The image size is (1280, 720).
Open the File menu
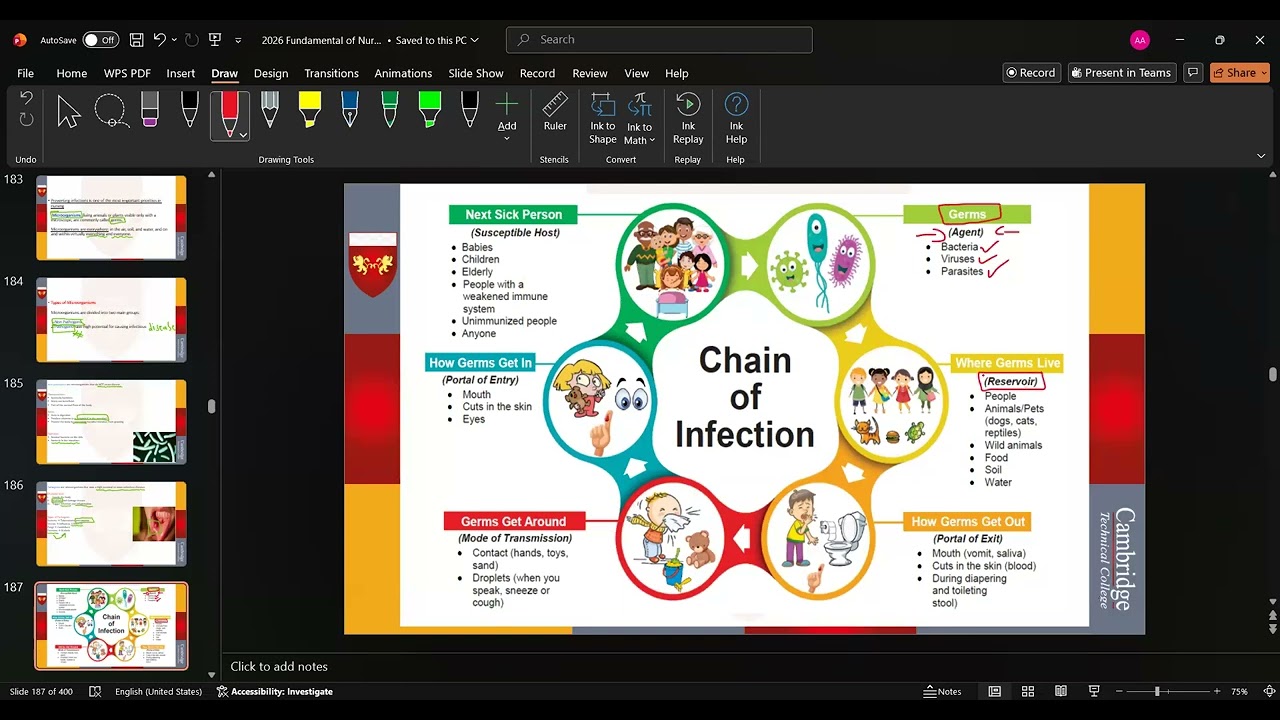[26, 73]
